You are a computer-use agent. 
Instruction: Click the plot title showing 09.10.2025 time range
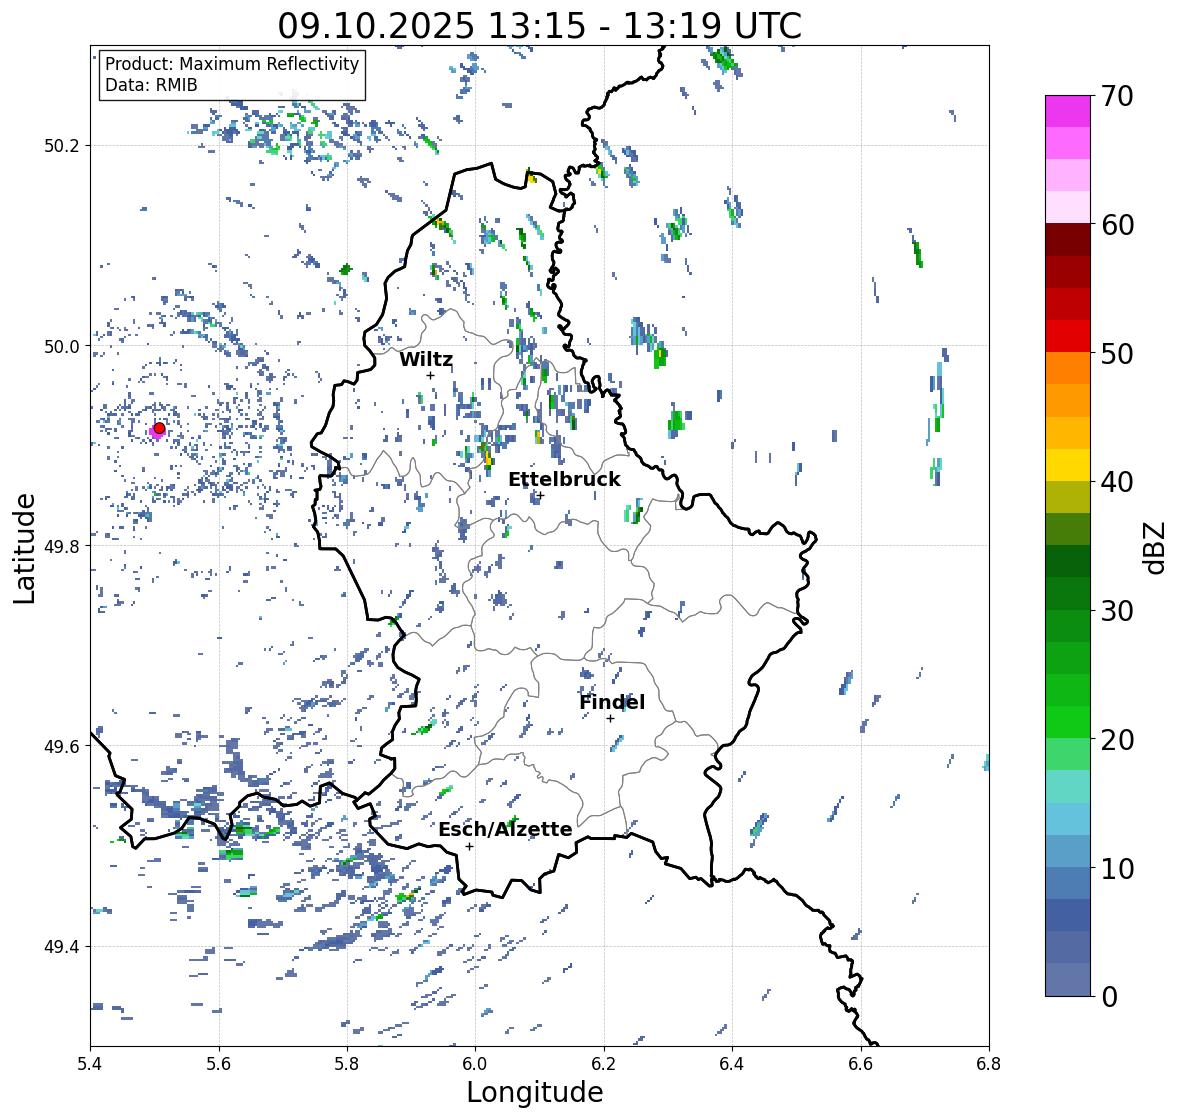pyautogui.click(x=540, y=26)
